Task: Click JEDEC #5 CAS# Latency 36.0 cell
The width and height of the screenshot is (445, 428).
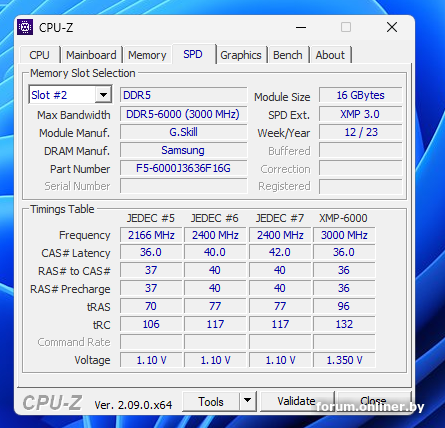Action: coord(151,252)
